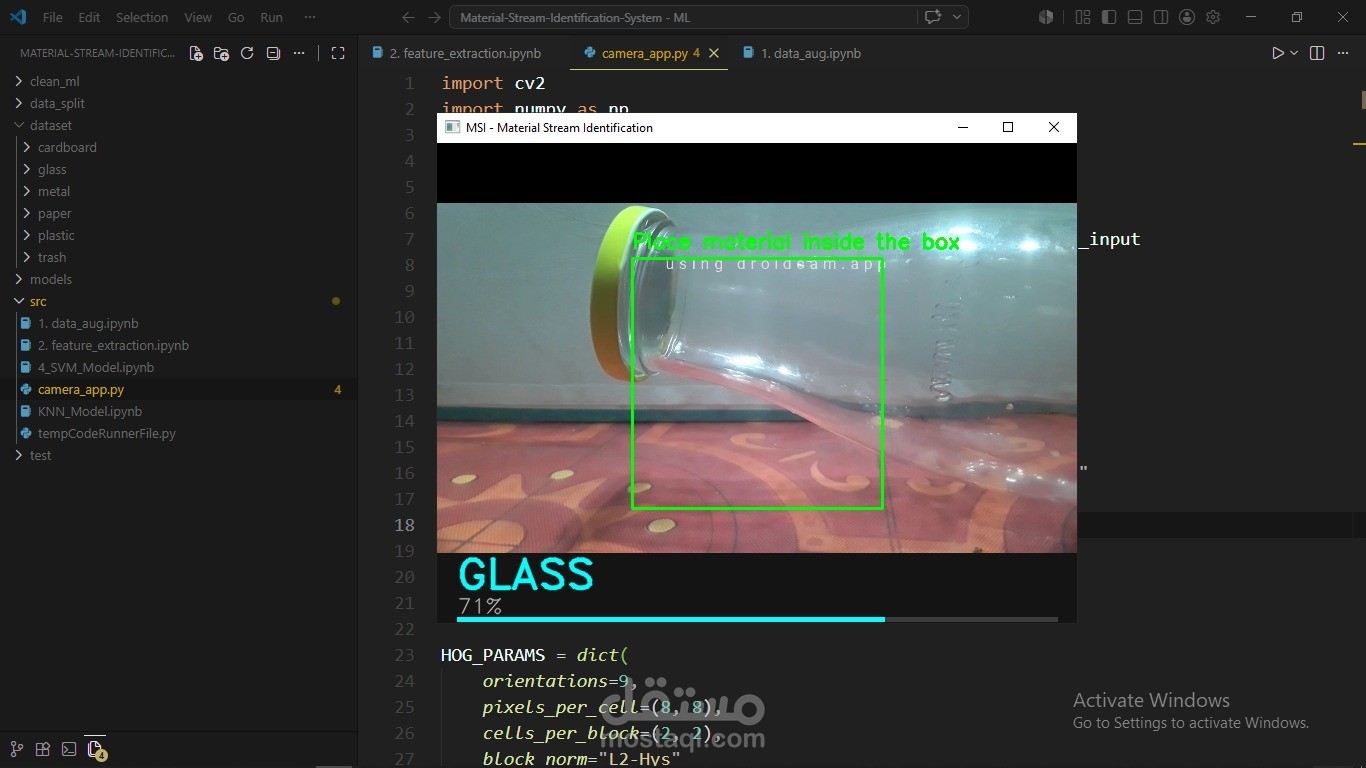This screenshot has height=768, width=1366.
Task: Click the VS Code logo icon
Action: 17,17
